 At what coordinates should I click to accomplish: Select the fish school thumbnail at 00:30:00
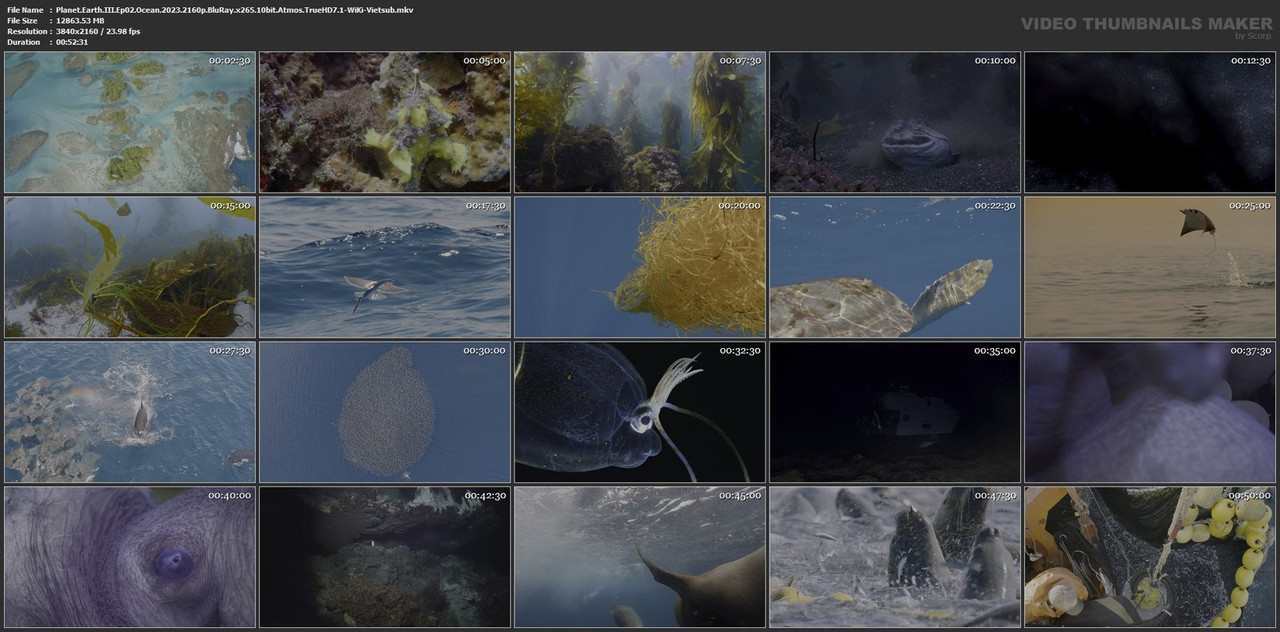point(385,412)
